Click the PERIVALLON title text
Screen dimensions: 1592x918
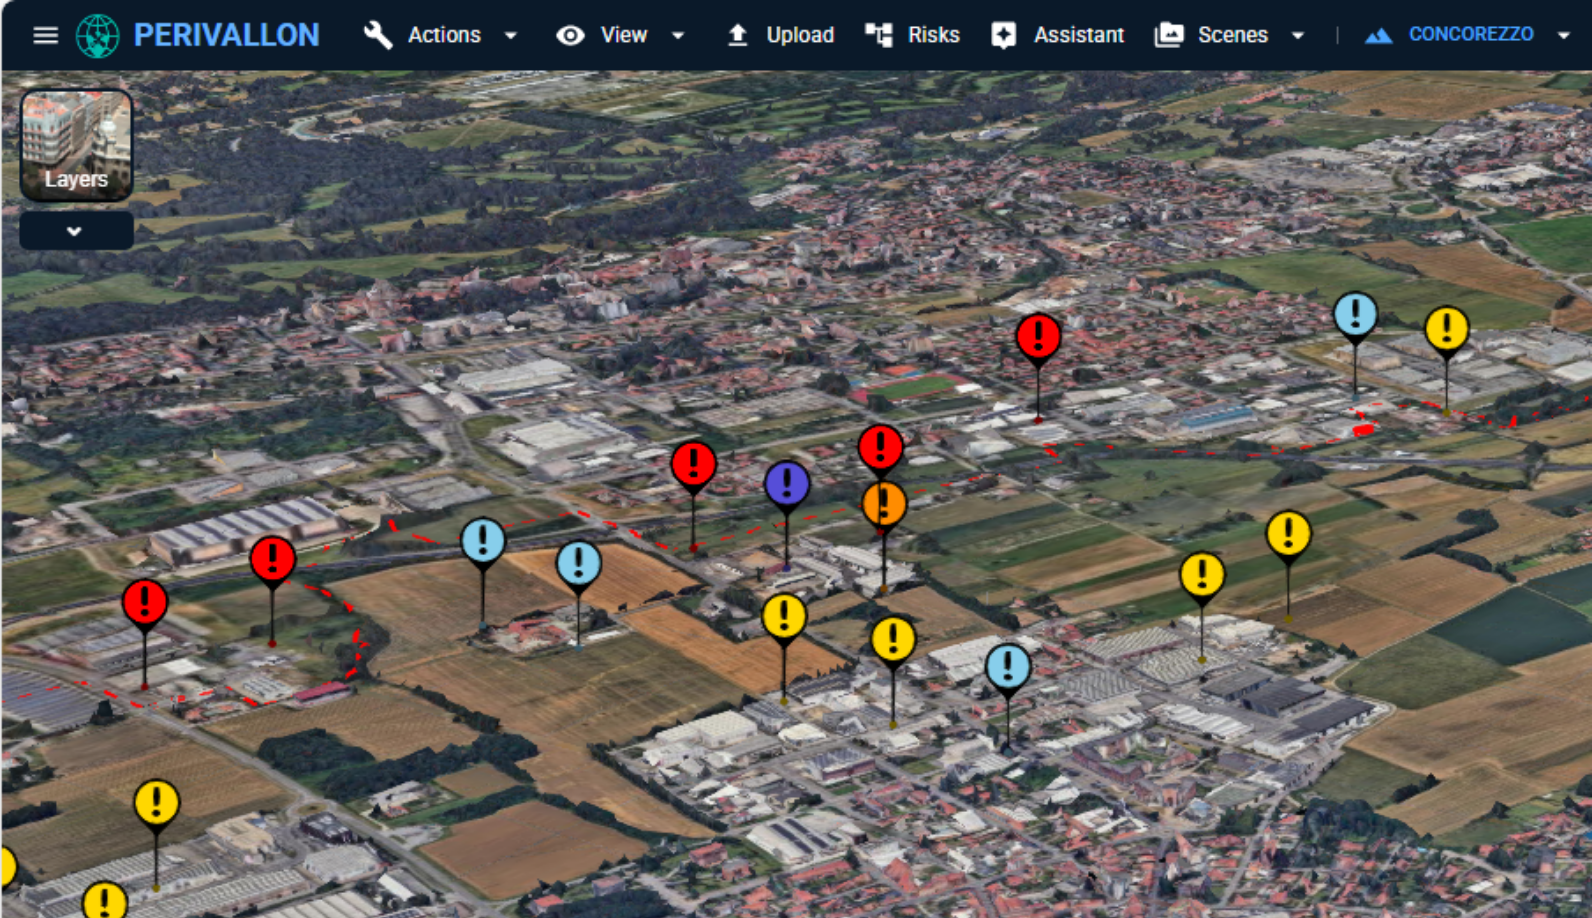pos(226,35)
